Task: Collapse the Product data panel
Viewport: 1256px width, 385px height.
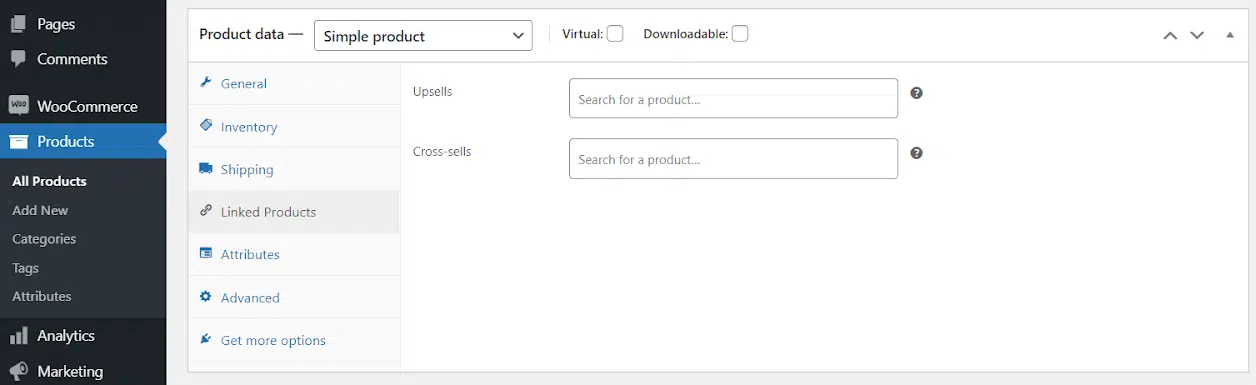Action: coord(1230,35)
